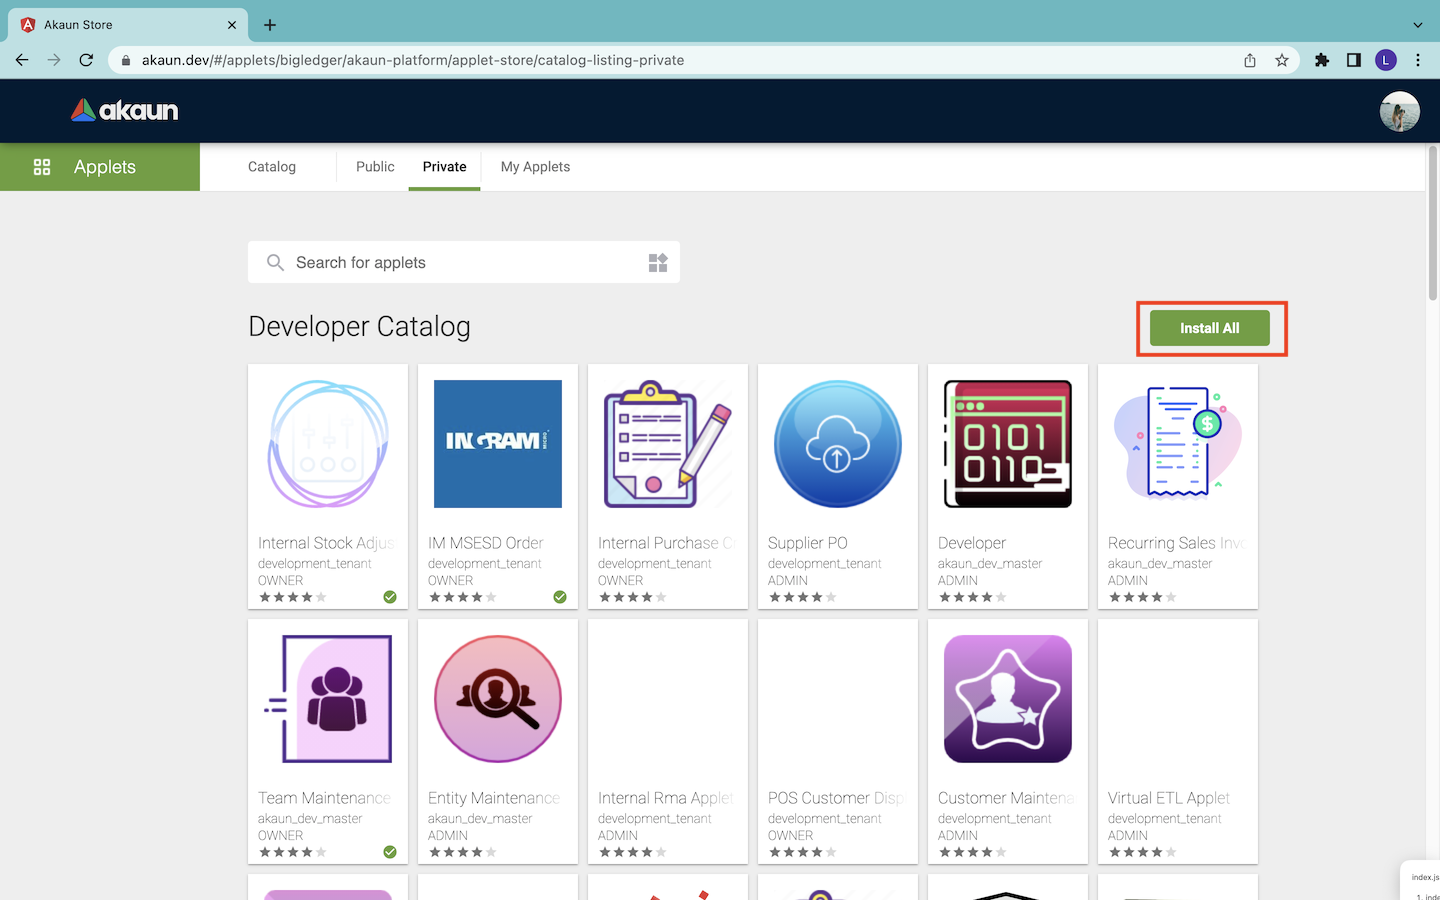Open Chrome's three-dot options menu

click(x=1418, y=60)
